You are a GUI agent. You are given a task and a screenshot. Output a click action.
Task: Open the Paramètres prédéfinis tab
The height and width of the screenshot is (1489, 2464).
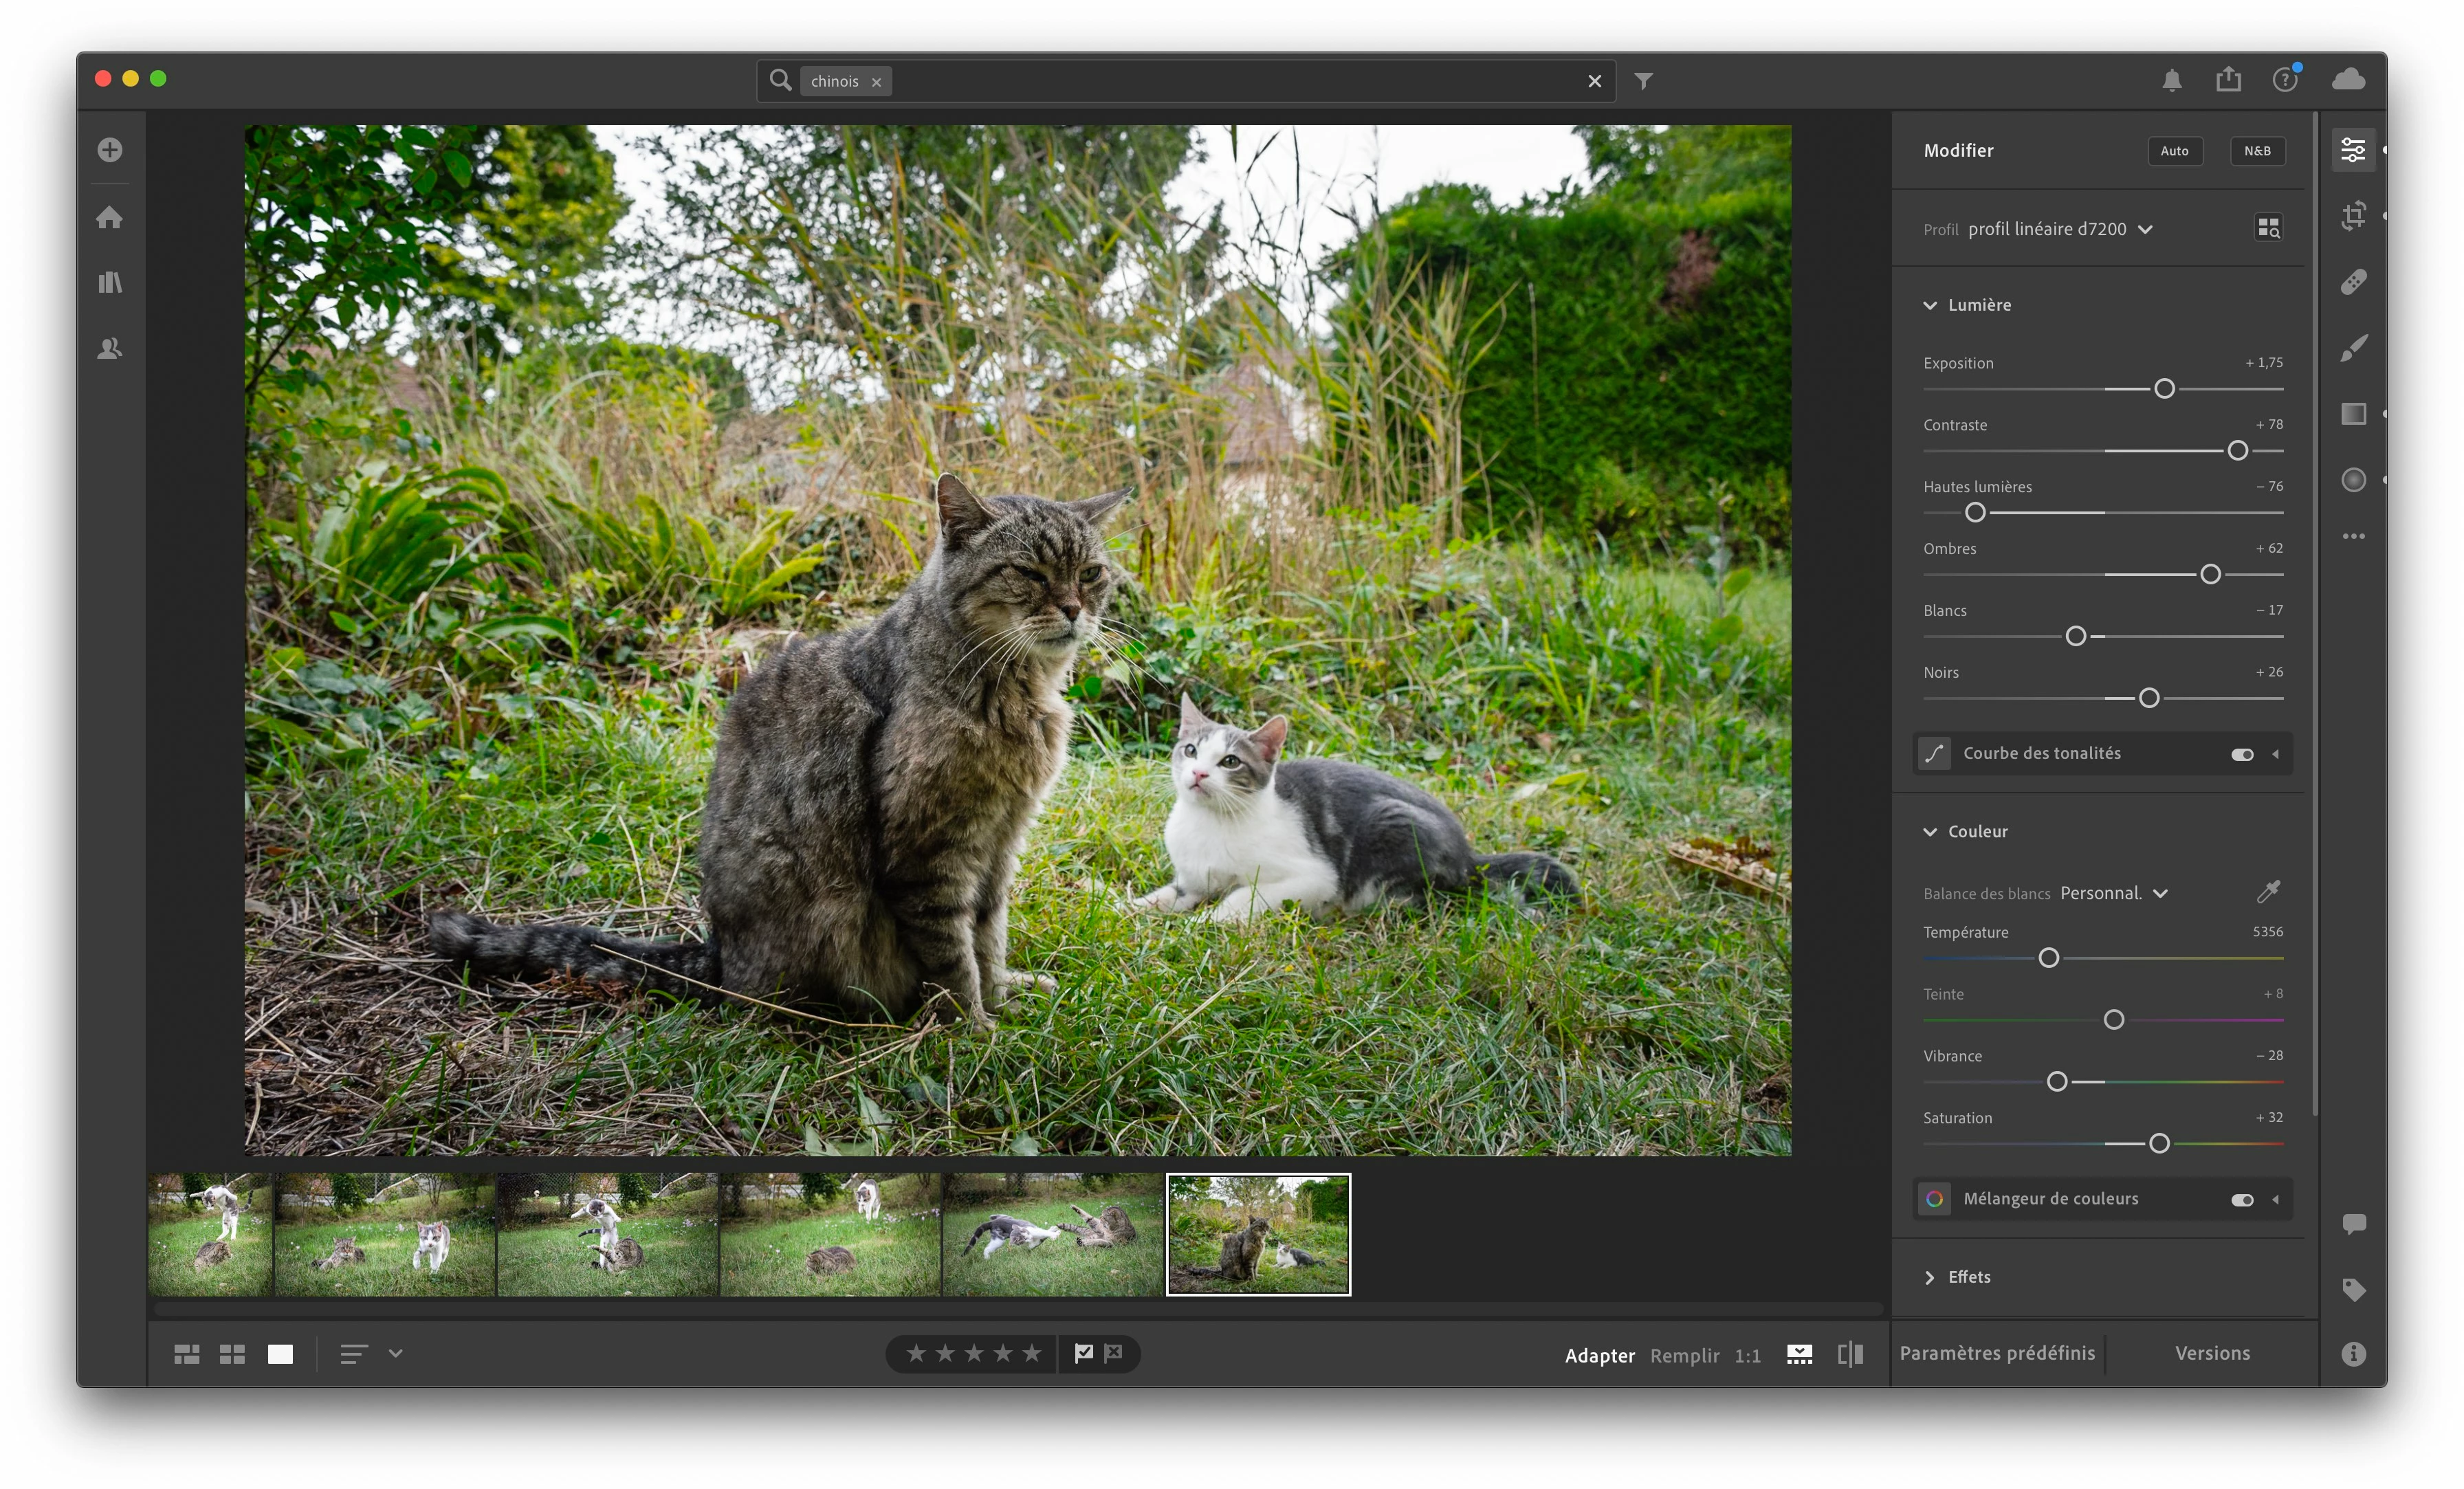(x=1996, y=1353)
